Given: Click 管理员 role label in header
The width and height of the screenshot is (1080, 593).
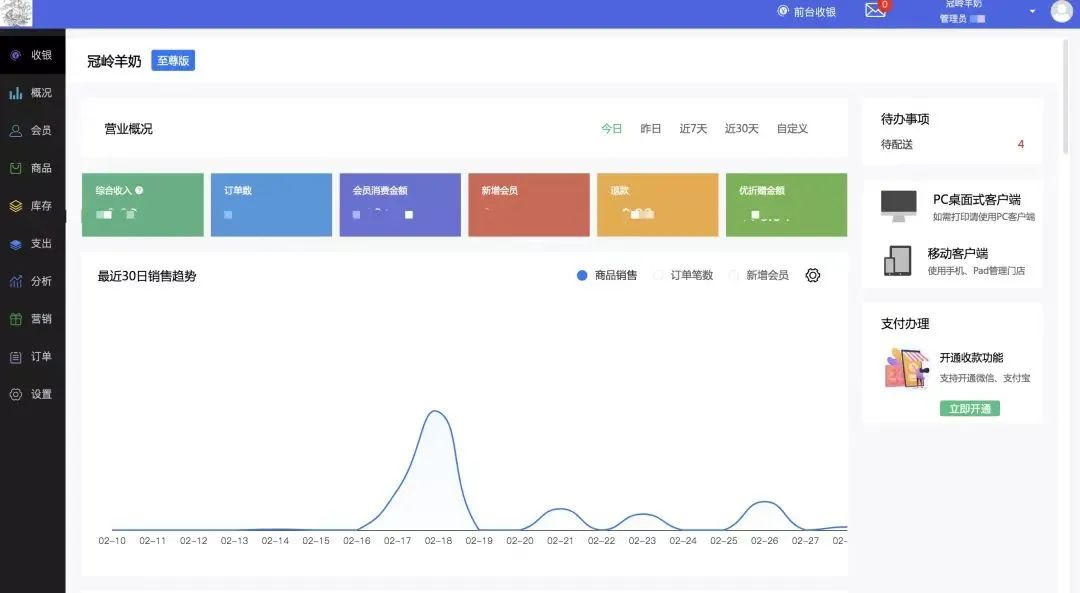Looking at the screenshot, I should pyautogui.click(x=953, y=19).
